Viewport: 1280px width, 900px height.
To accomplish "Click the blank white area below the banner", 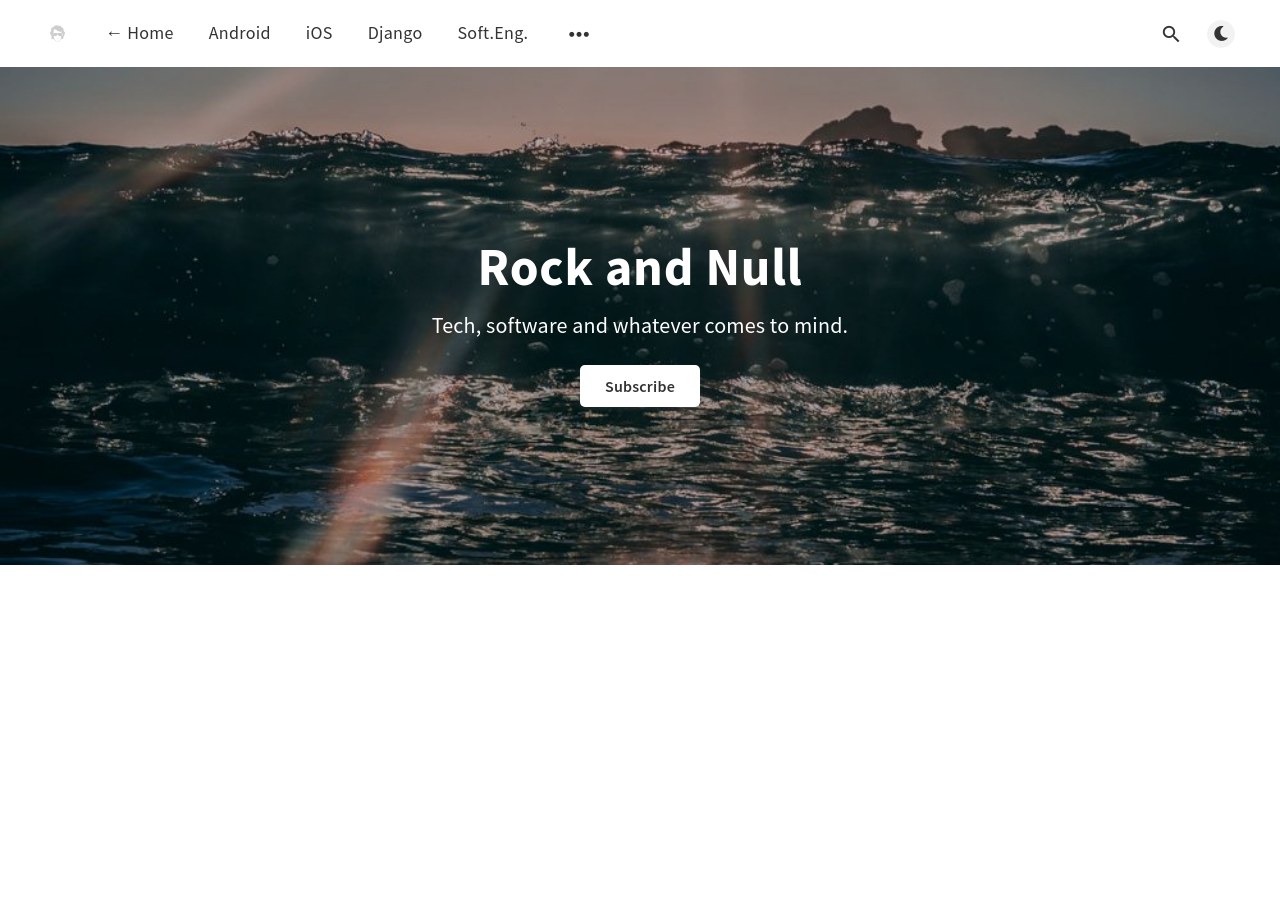I will (x=640, y=732).
